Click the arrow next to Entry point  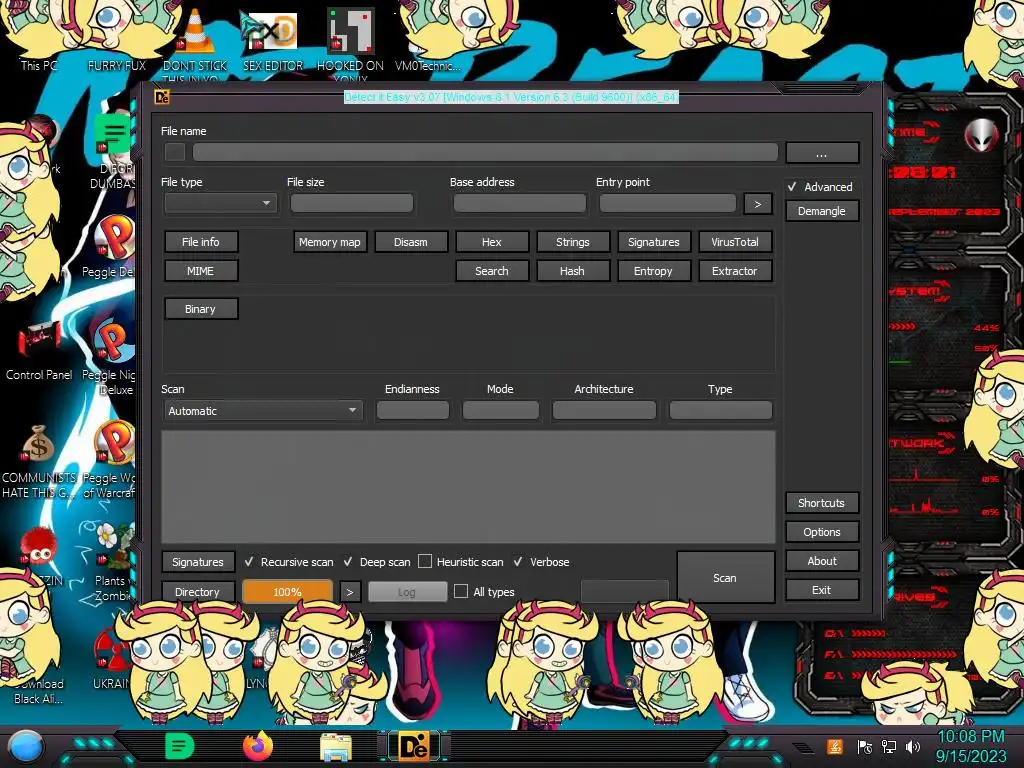point(758,204)
